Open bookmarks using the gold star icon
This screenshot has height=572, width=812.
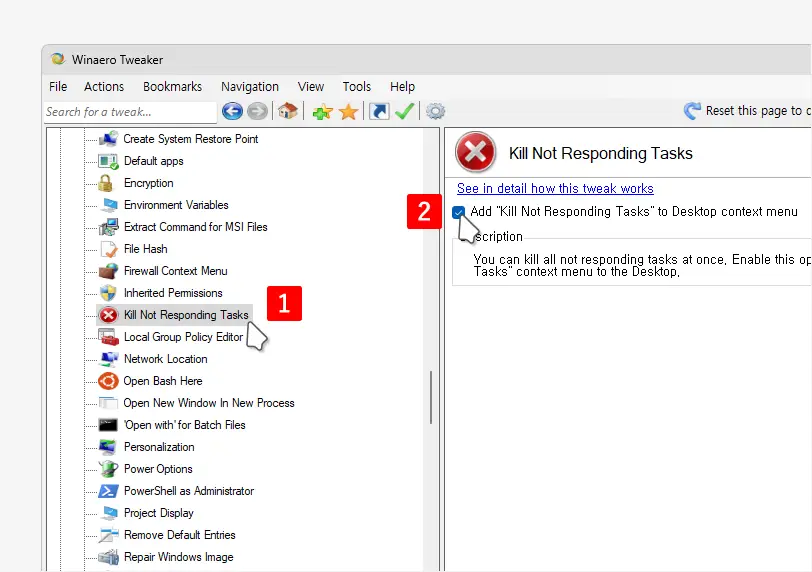tap(348, 112)
